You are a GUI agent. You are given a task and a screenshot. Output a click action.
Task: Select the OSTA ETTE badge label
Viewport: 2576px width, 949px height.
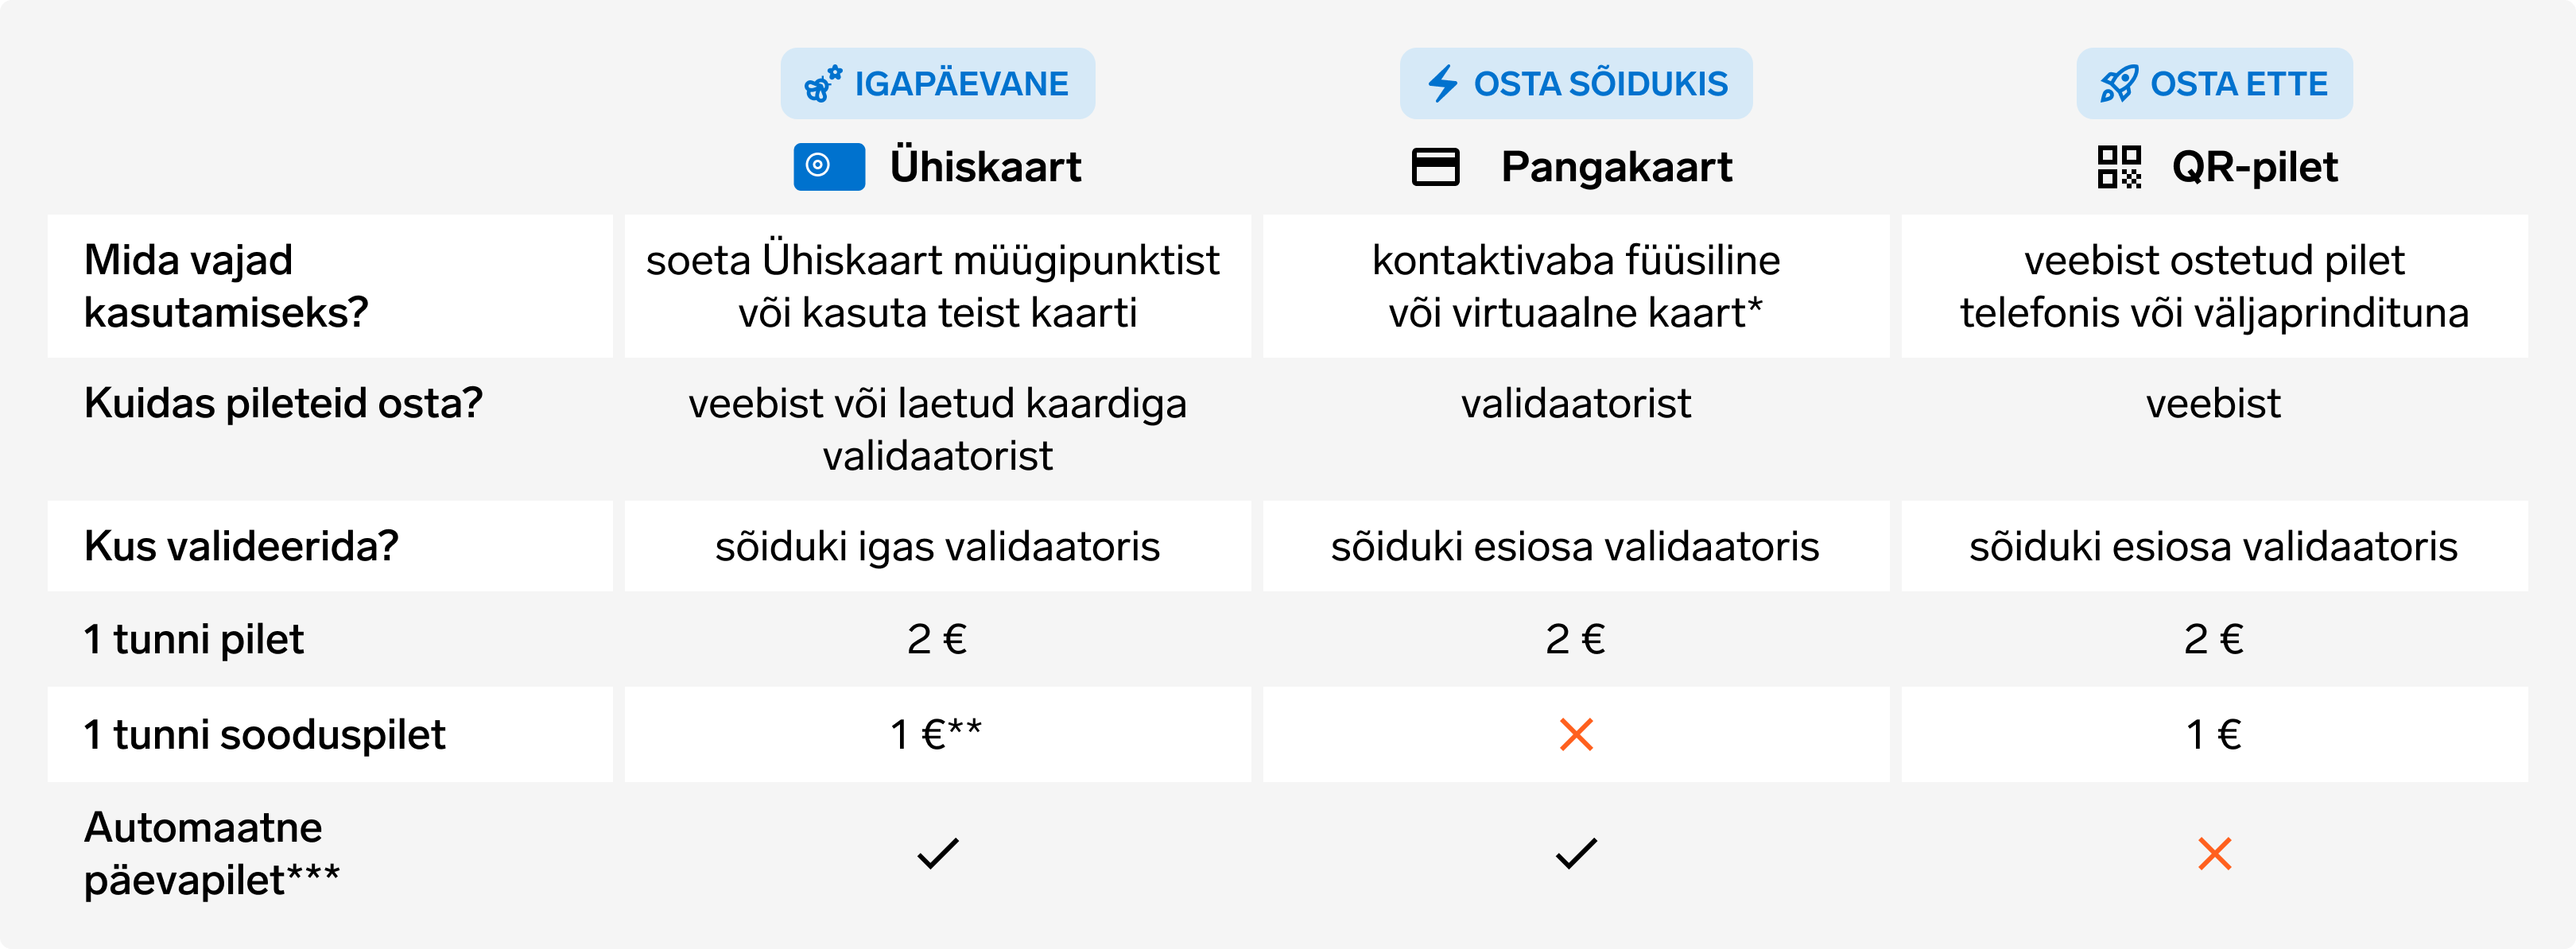tap(2239, 84)
